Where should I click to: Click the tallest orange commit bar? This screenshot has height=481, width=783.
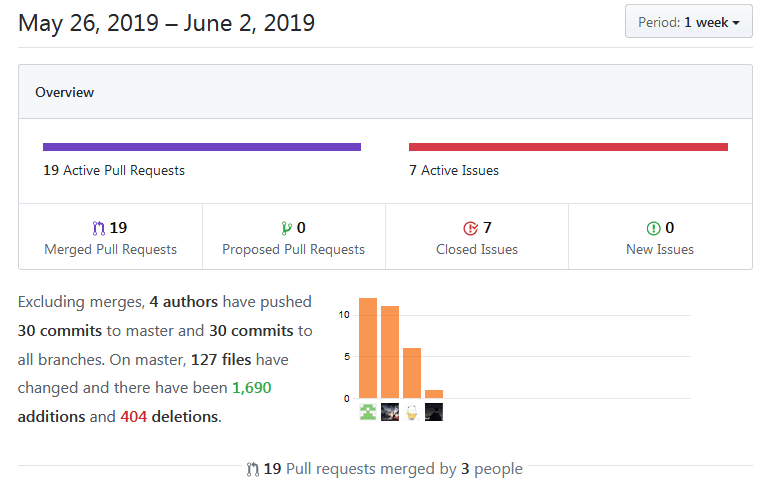[368, 347]
